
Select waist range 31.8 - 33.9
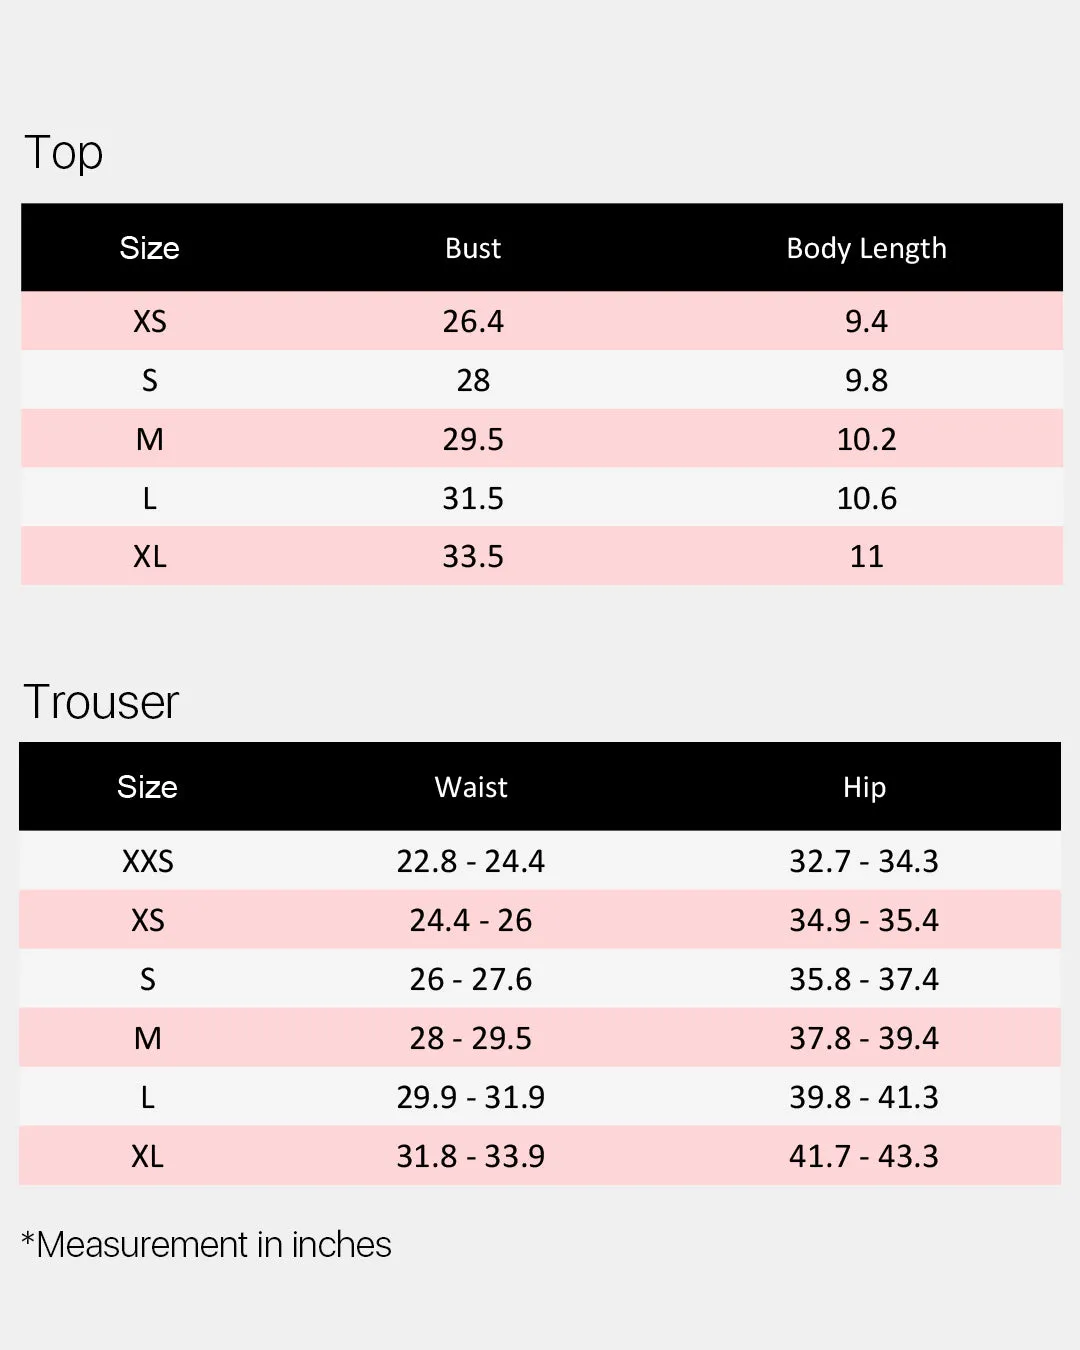tap(471, 1156)
